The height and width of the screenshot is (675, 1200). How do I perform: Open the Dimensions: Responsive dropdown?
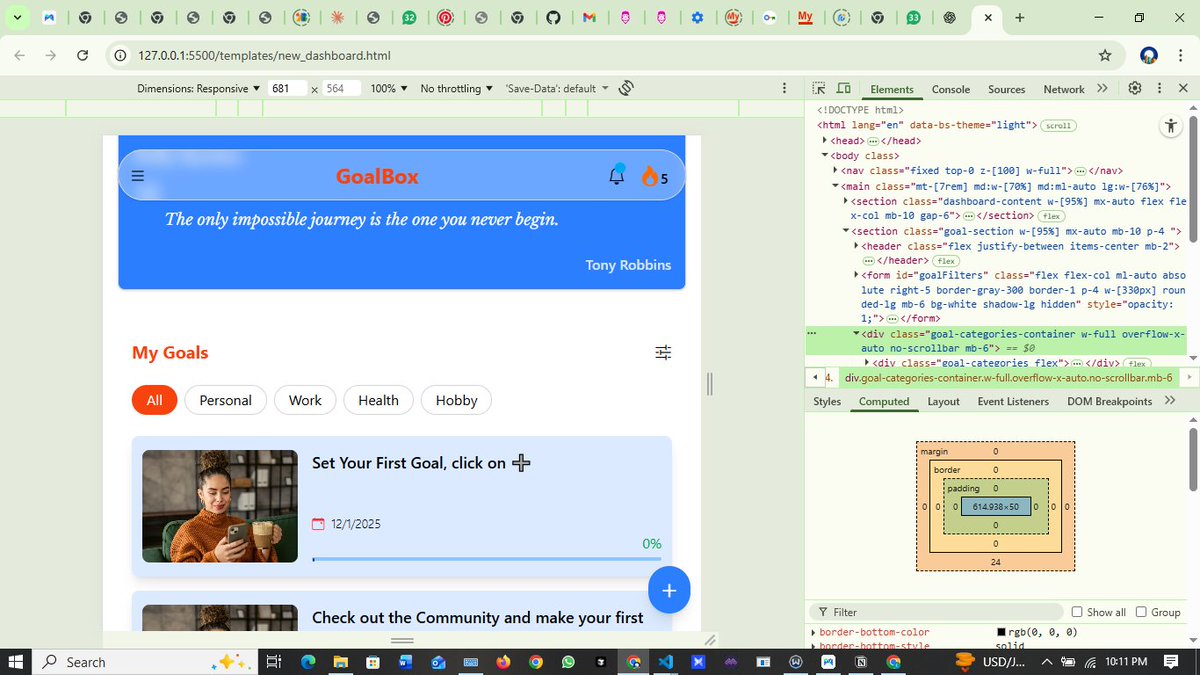198,88
